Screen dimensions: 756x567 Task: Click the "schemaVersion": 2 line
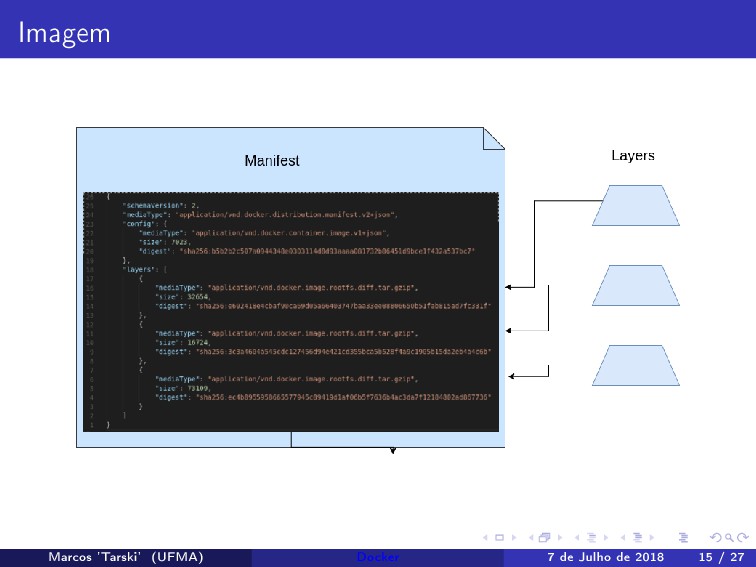pos(161,205)
